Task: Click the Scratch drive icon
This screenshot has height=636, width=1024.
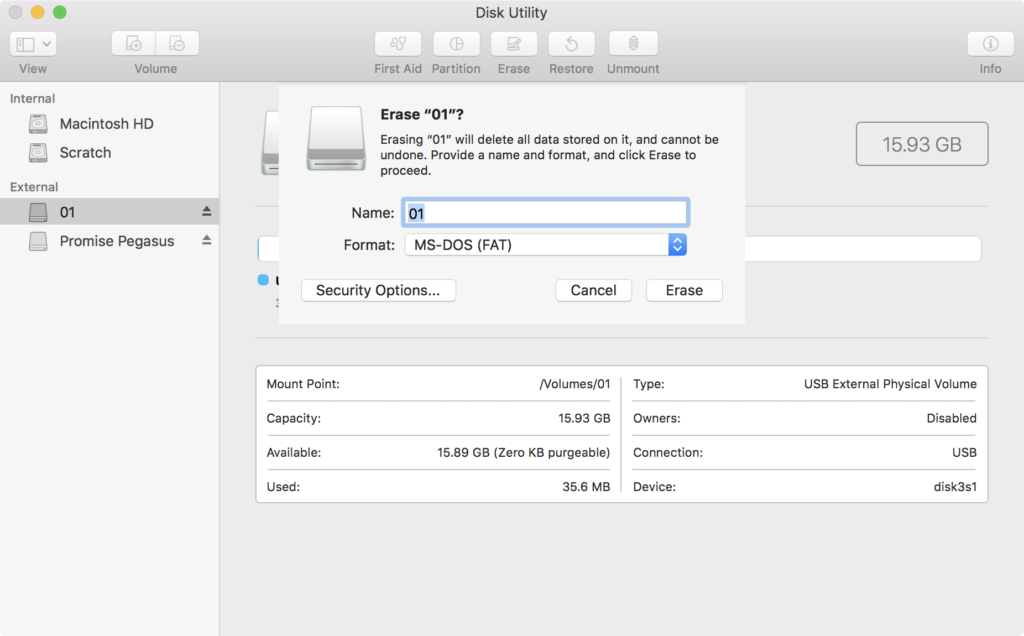Action: tap(38, 152)
